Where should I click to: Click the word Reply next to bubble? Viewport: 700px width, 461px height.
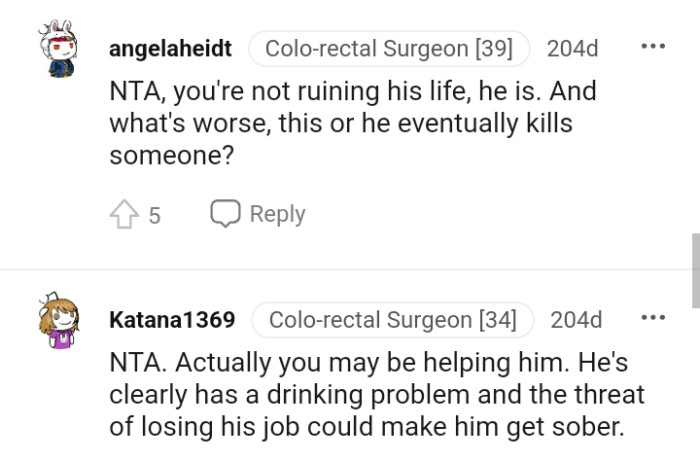click(277, 213)
